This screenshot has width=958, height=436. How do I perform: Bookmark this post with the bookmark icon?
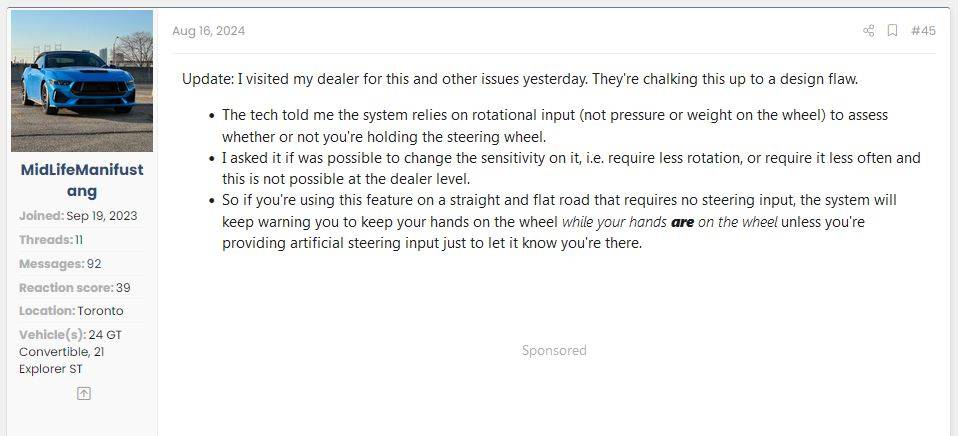pyautogui.click(x=892, y=31)
